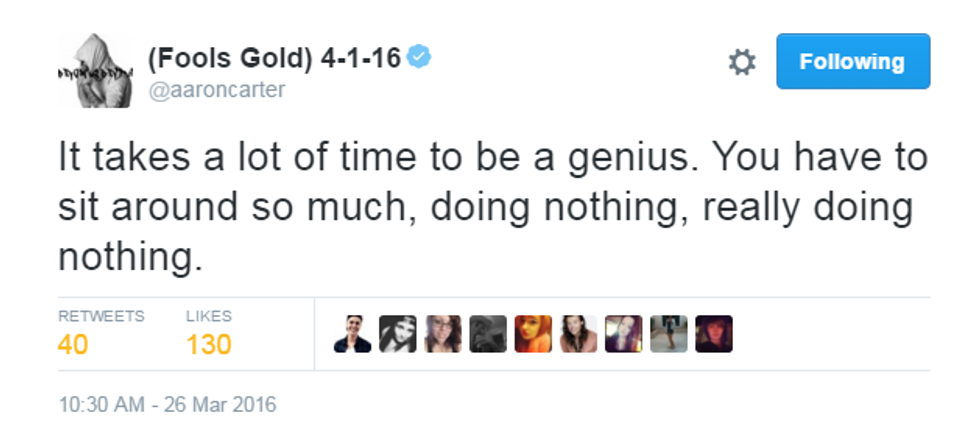980x432 pixels.
Task: View the retweets count of 40
Action: [72, 345]
